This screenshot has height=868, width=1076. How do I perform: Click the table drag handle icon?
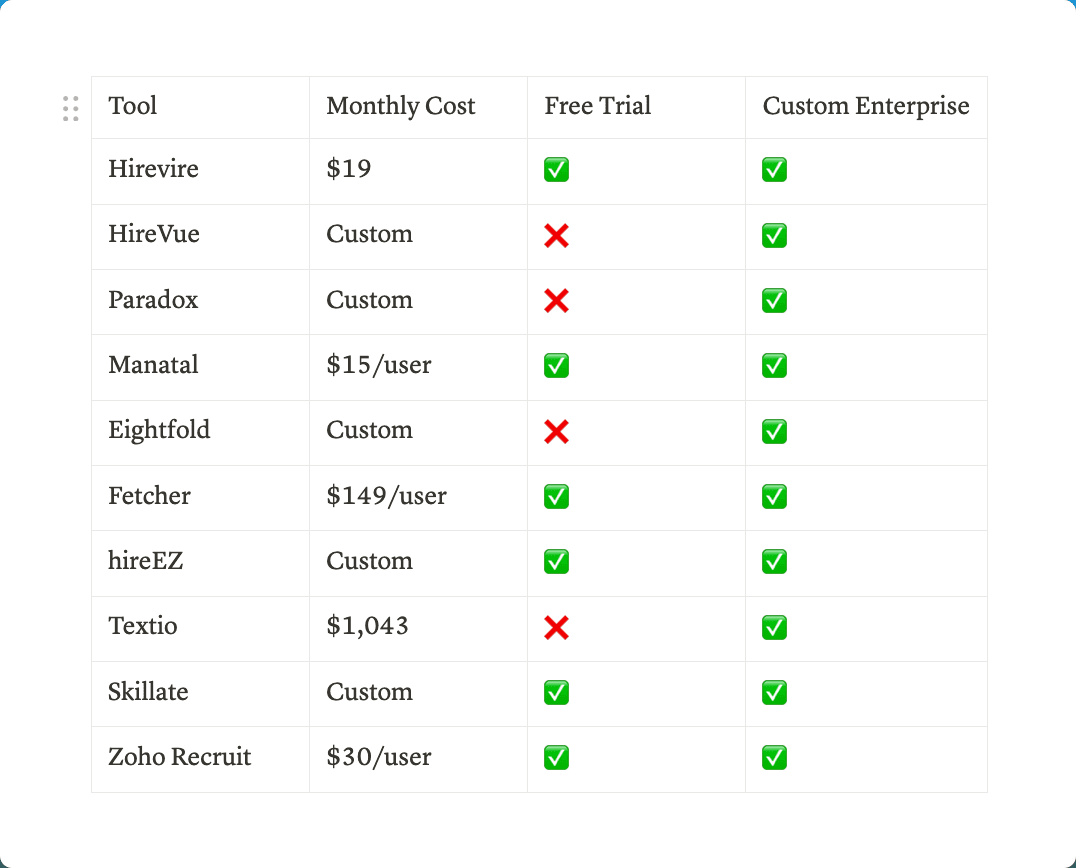71,109
